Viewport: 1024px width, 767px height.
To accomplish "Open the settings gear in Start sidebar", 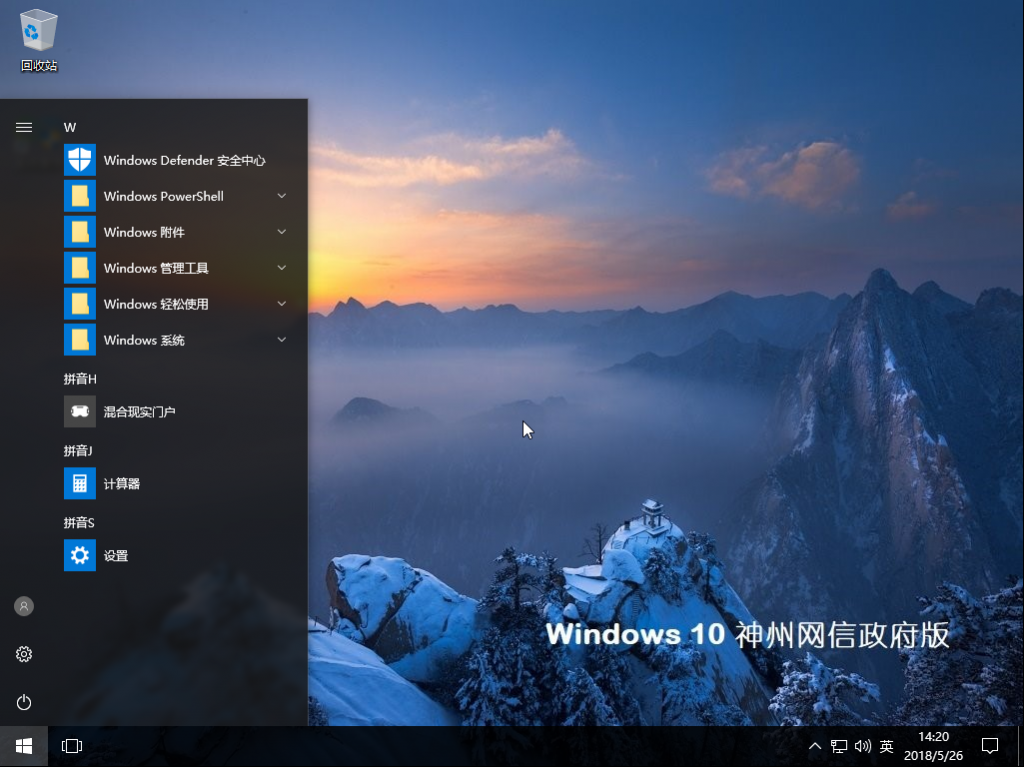I will (x=23, y=654).
